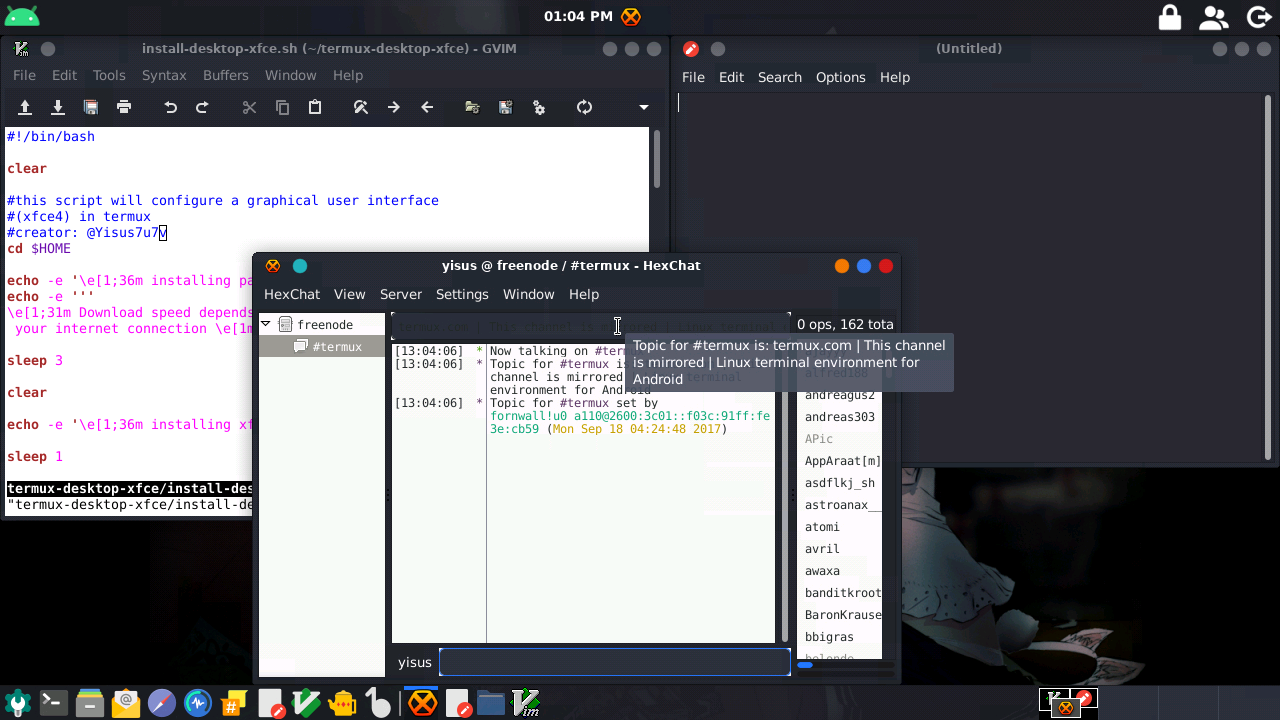The height and width of the screenshot is (720, 1280).
Task: Select freenode server in channel tree
Action: click(x=324, y=324)
